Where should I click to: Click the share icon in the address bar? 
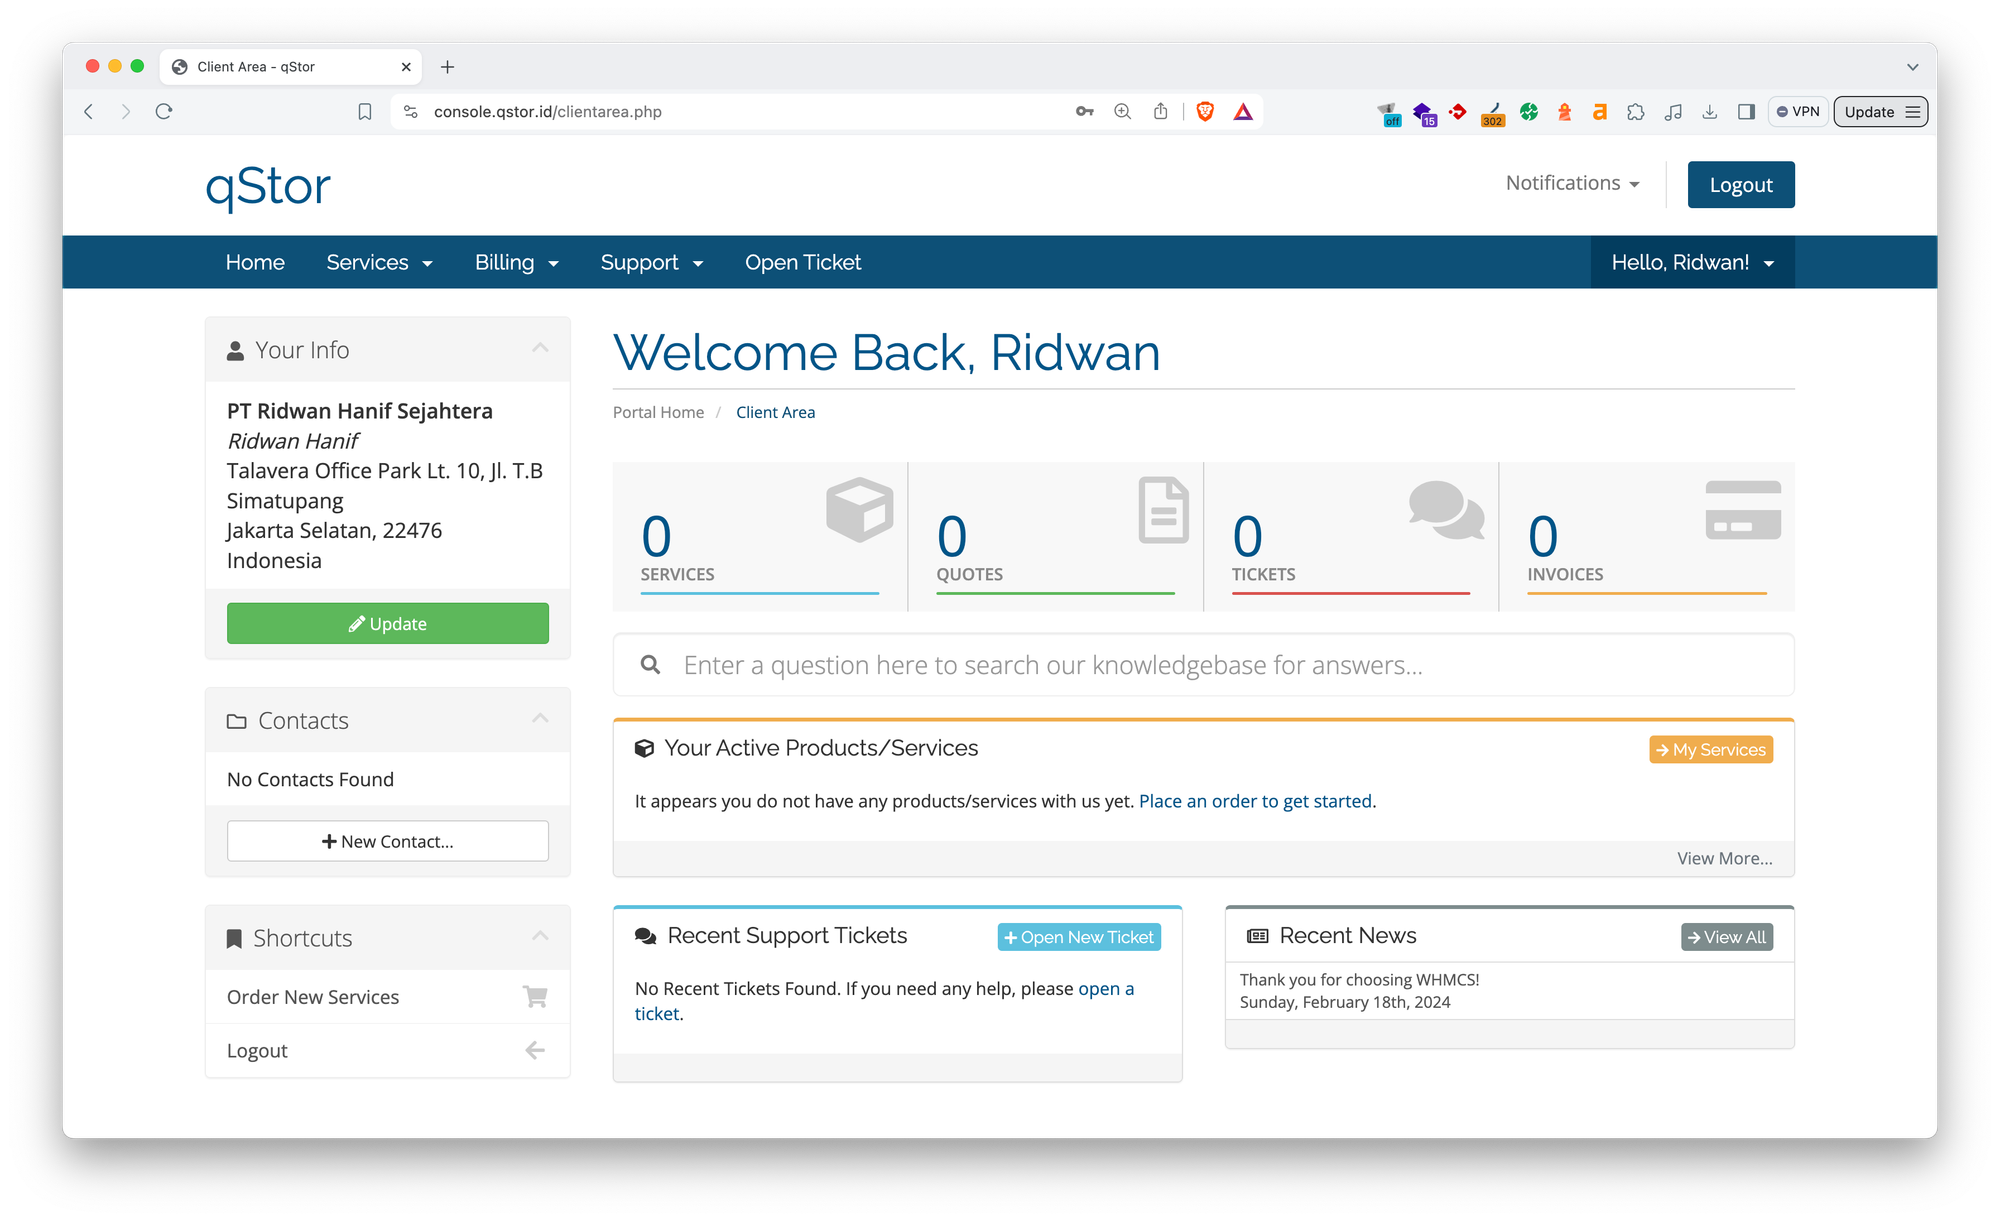(1160, 112)
